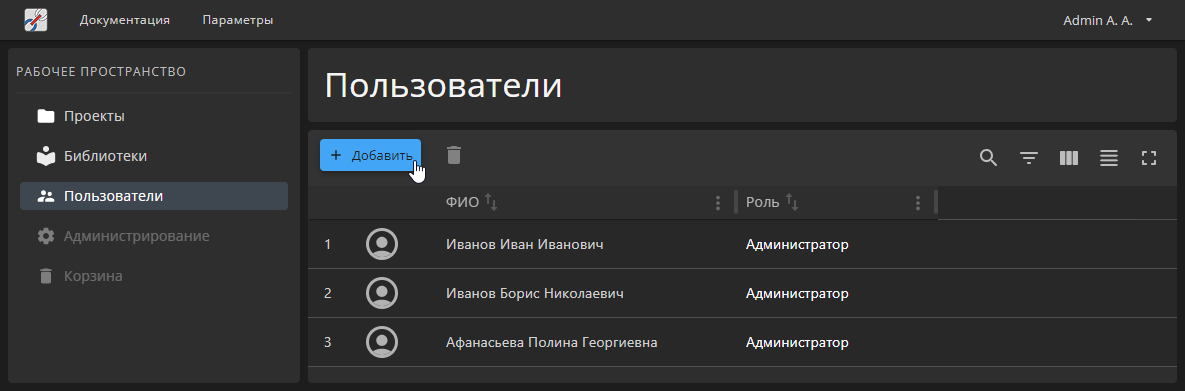Click the Библиотеки book icon
This screenshot has width=1185, height=391.
coord(46,156)
